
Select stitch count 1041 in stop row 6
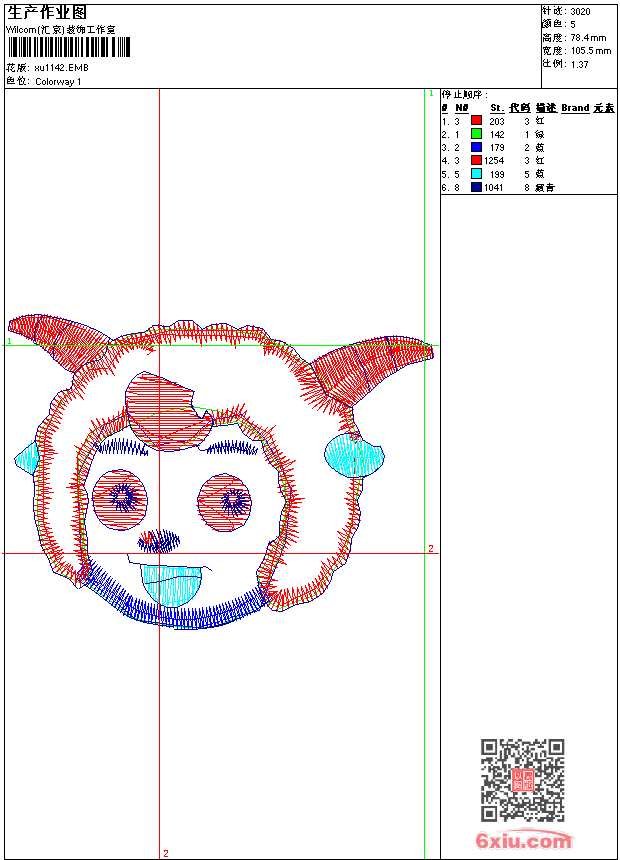494,188
